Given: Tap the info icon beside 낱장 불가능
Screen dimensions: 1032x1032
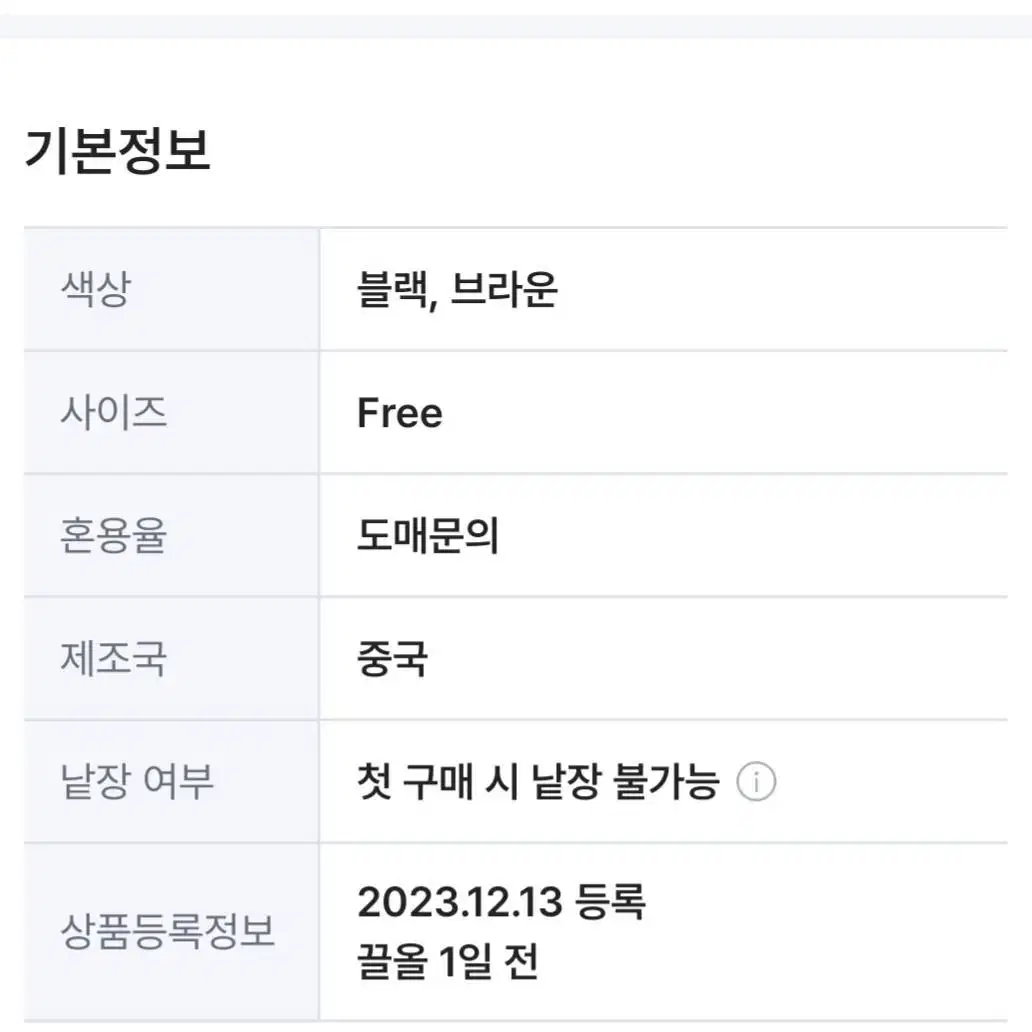Looking at the screenshot, I should point(756,782).
